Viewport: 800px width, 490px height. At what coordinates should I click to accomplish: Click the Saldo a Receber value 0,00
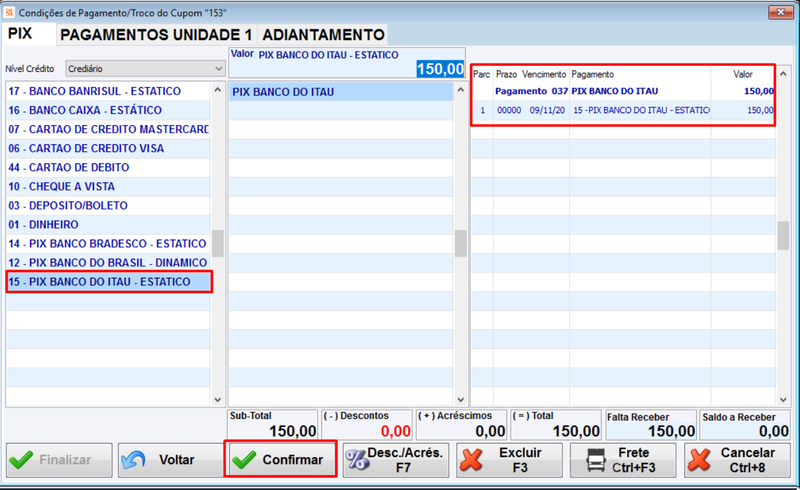tap(774, 431)
